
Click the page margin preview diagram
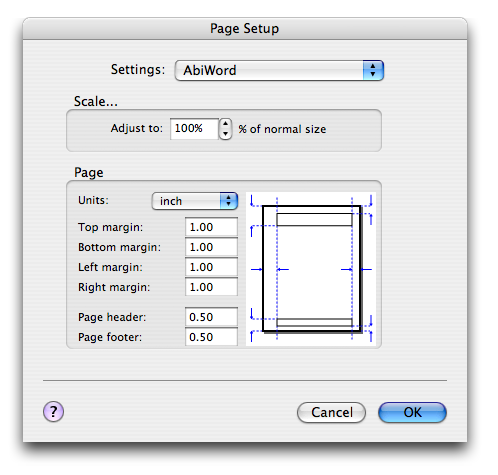click(x=311, y=269)
